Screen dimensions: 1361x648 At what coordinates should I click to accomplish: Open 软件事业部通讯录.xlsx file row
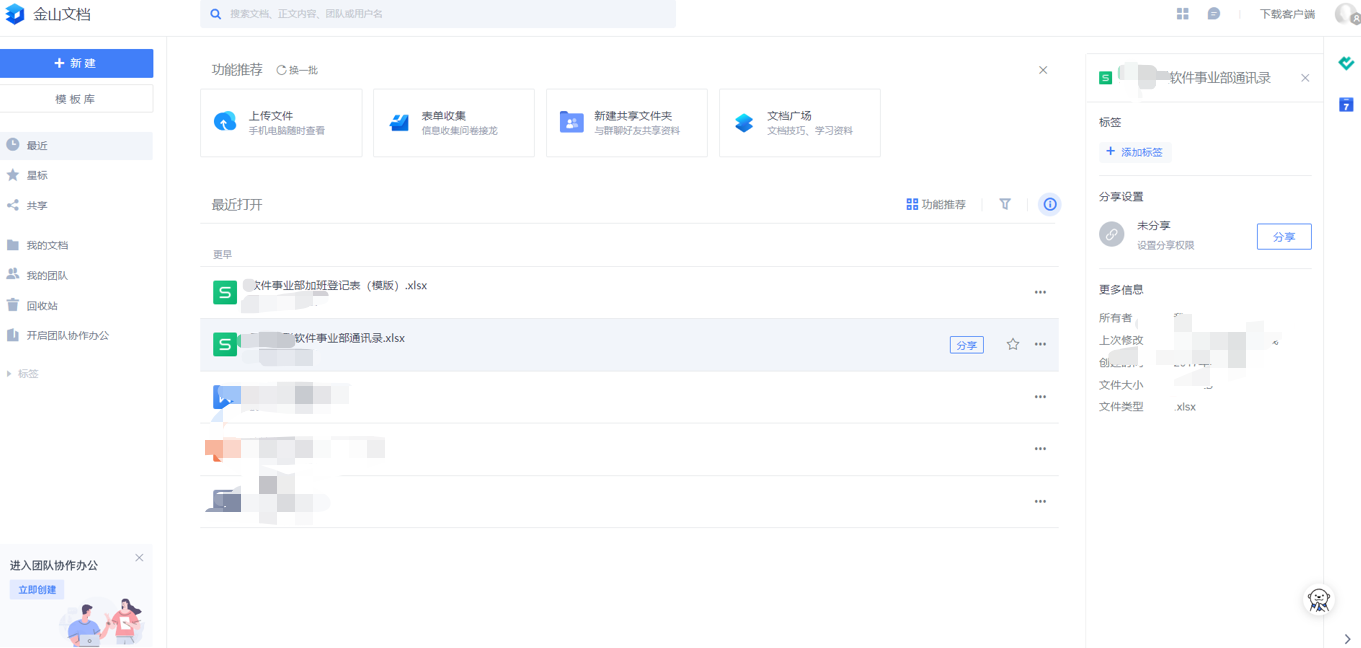click(629, 345)
